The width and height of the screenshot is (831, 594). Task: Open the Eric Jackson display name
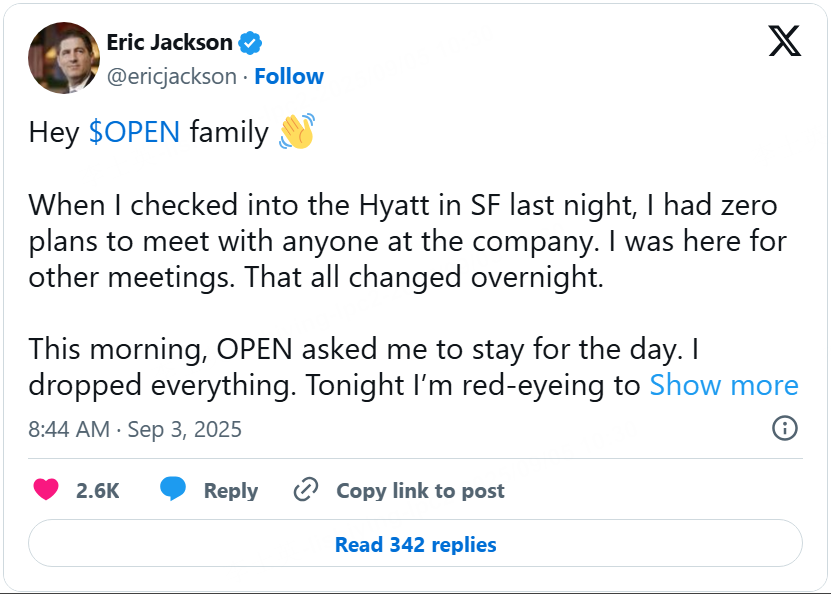[x=170, y=42]
